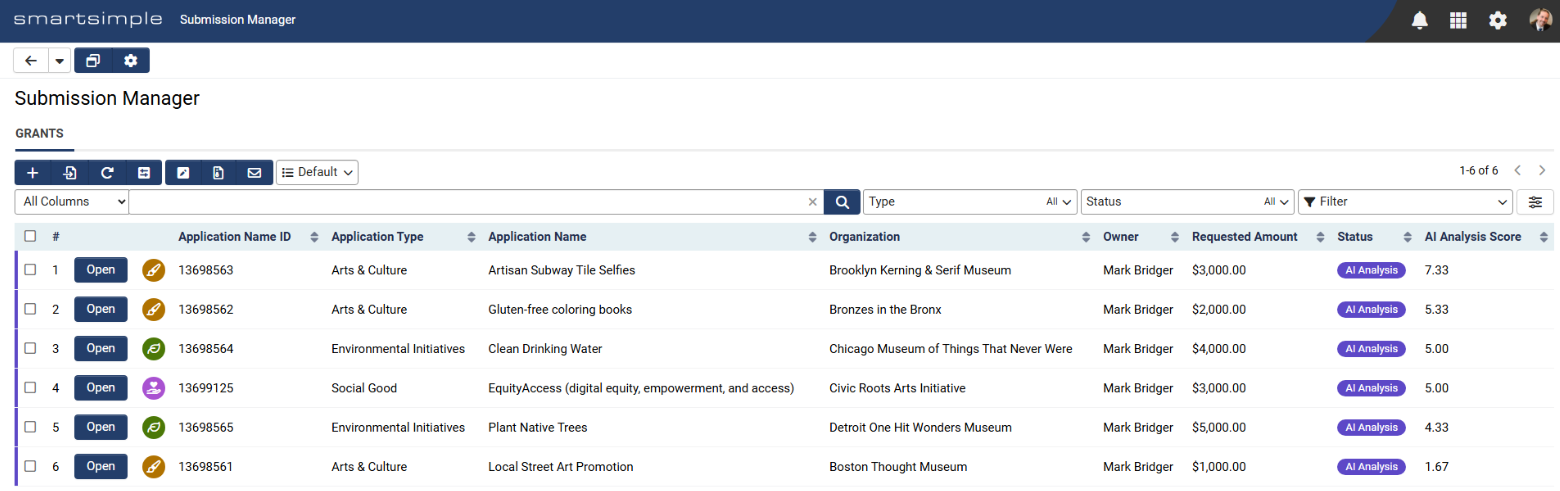Go to next page chevron
The image size is (1560, 491).
coord(1542,171)
